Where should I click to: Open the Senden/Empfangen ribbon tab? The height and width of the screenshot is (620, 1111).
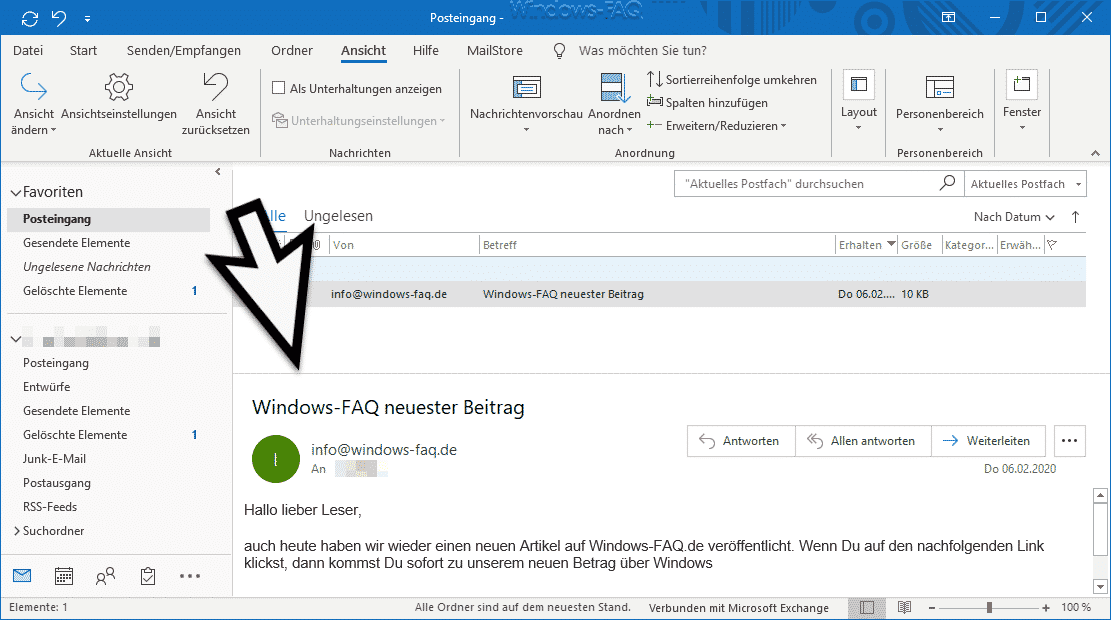click(x=184, y=50)
